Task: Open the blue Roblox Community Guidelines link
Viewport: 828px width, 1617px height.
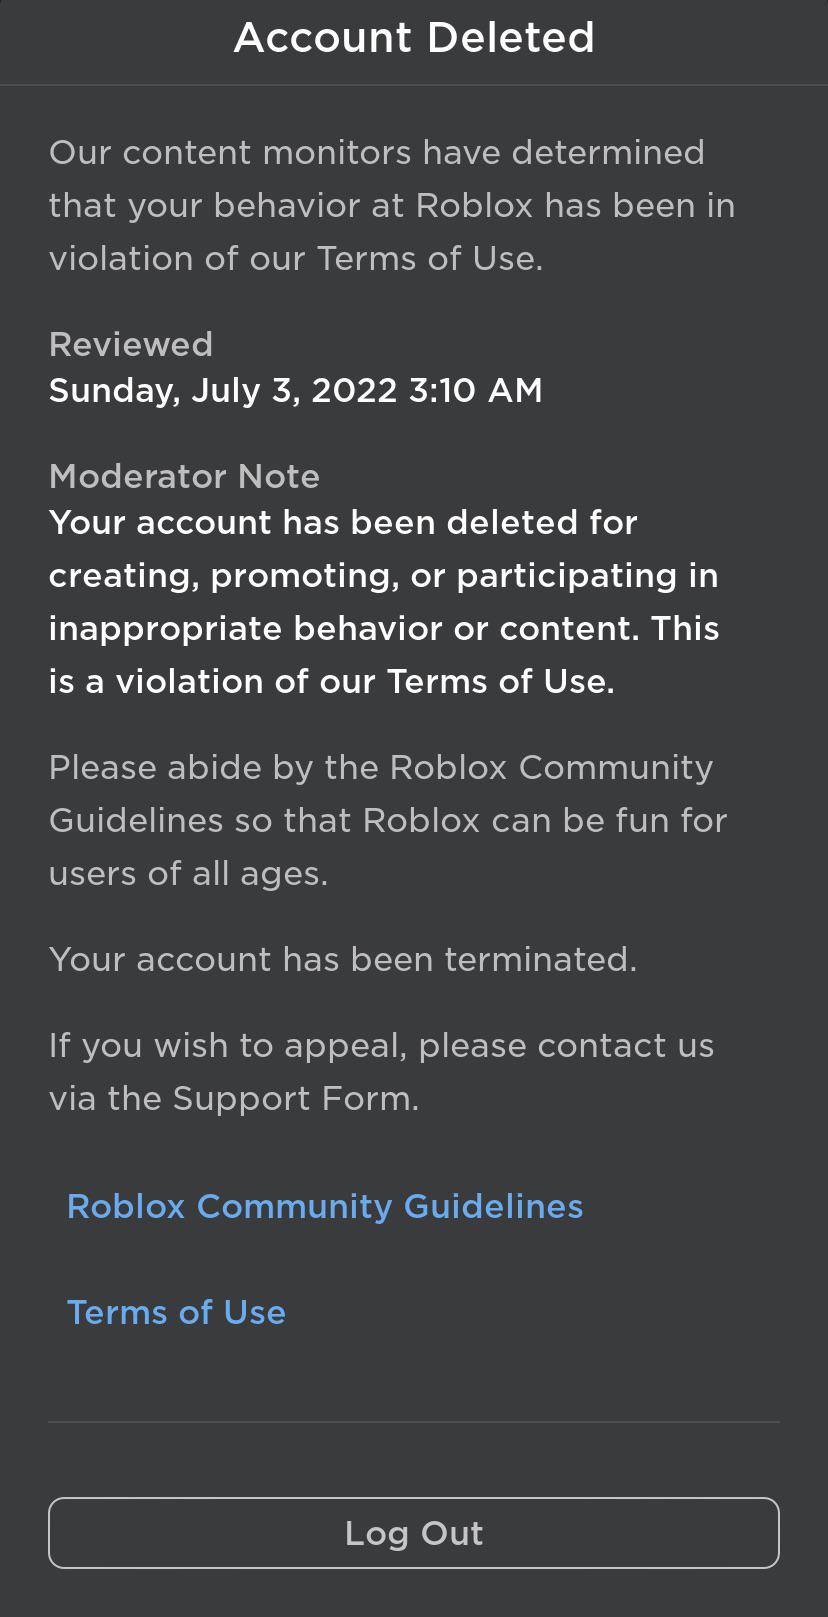Action: (x=325, y=1206)
